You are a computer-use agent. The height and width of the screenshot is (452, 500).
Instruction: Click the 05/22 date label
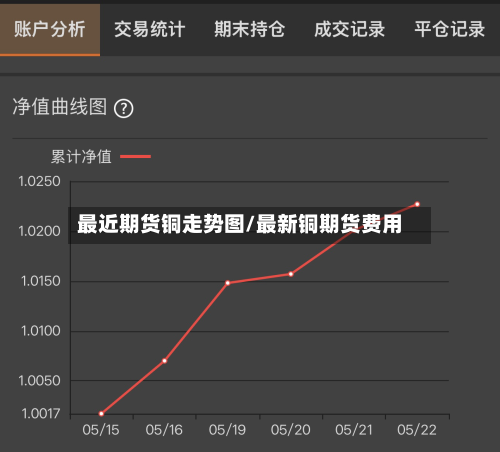(x=417, y=430)
